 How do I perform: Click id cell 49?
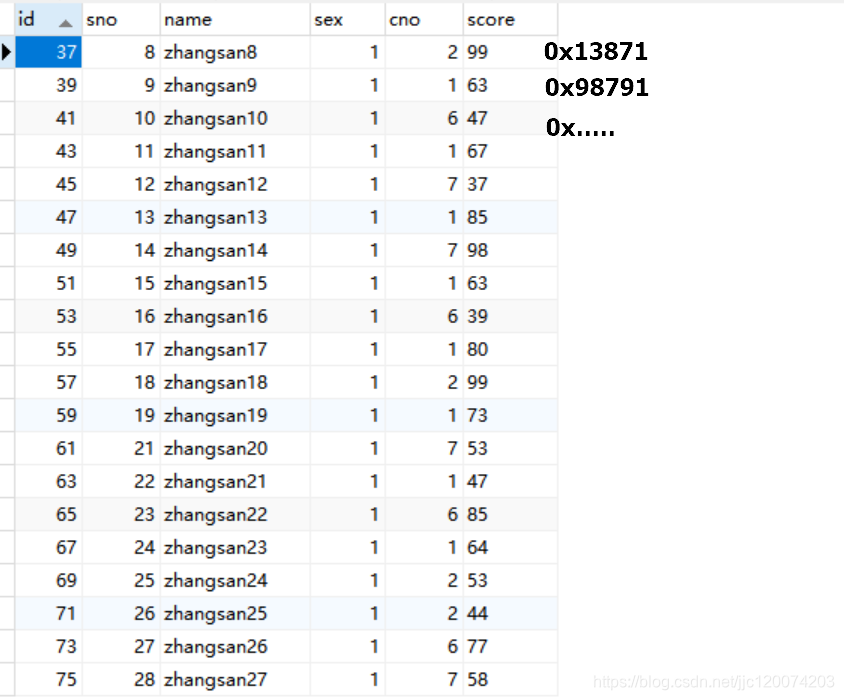[48, 250]
